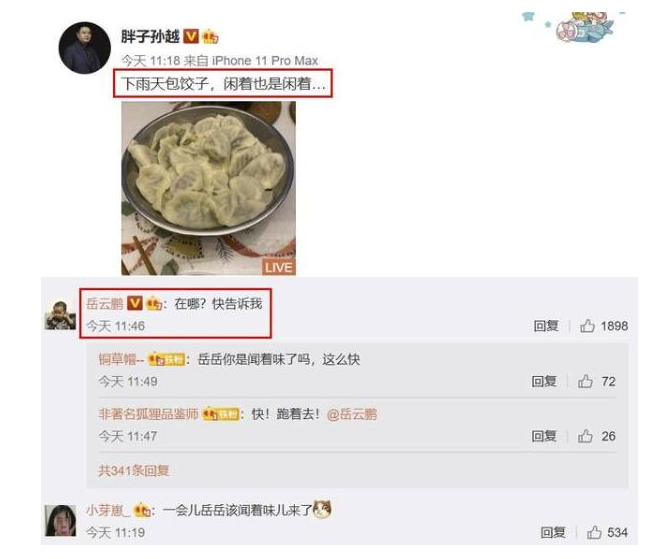
Task: Like the comment with 72 likes
Action: coord(585,381)
